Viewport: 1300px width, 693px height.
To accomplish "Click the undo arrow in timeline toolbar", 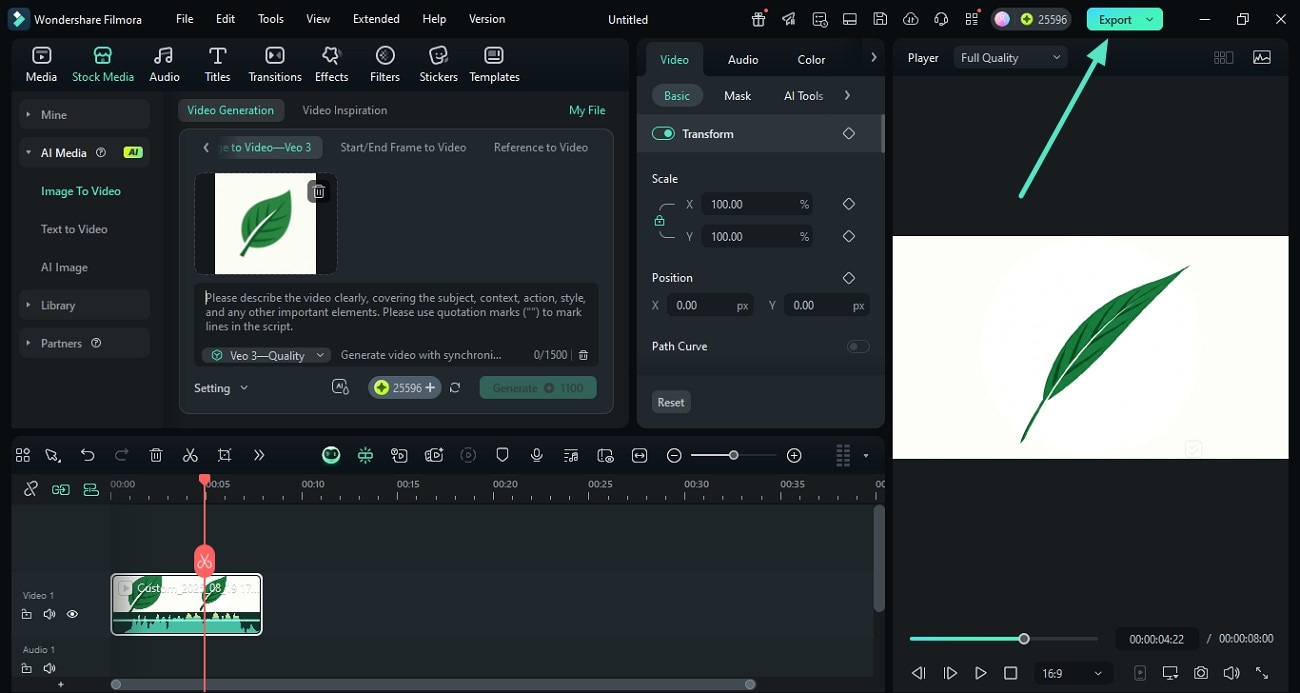I will point(88,455).
